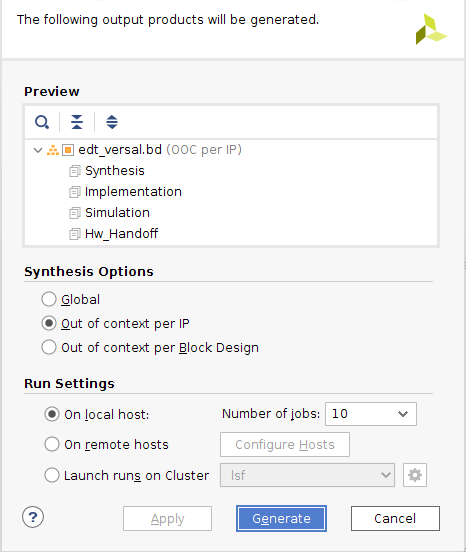The height and width of the screenshot is (552, 466).
Task: Click the Configure Hosts button
Action: tap(285, 445)
